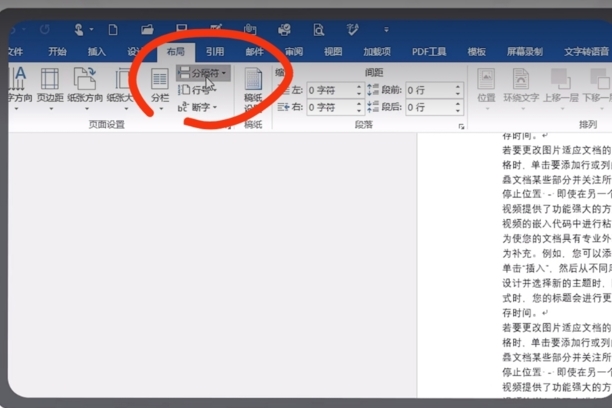
Task: Open paragraph dialog launcher in 段落 group
Action: click(x=461, y=126)
